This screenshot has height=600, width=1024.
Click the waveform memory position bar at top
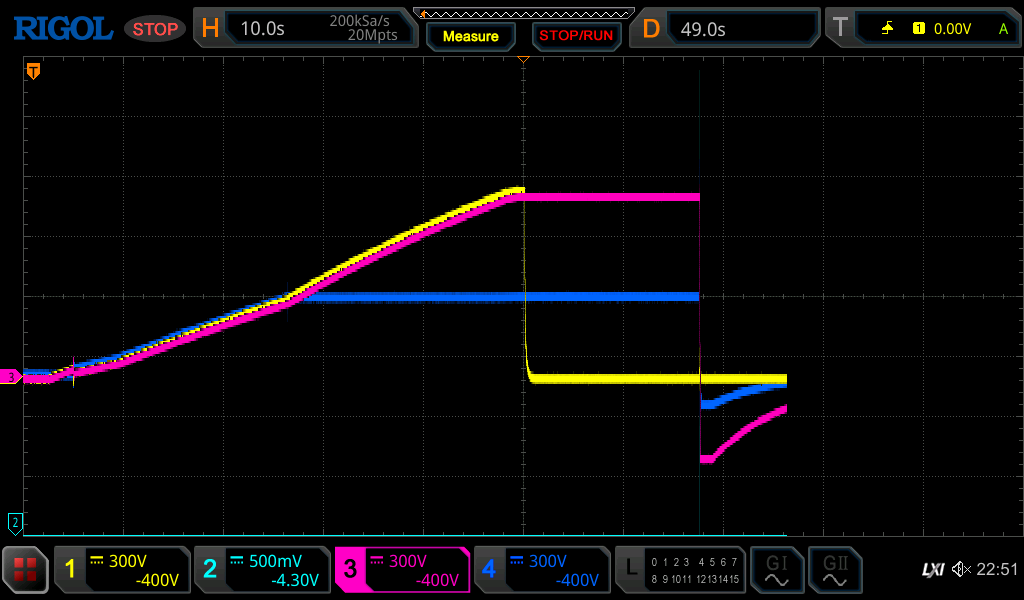[x=523, y=12]
